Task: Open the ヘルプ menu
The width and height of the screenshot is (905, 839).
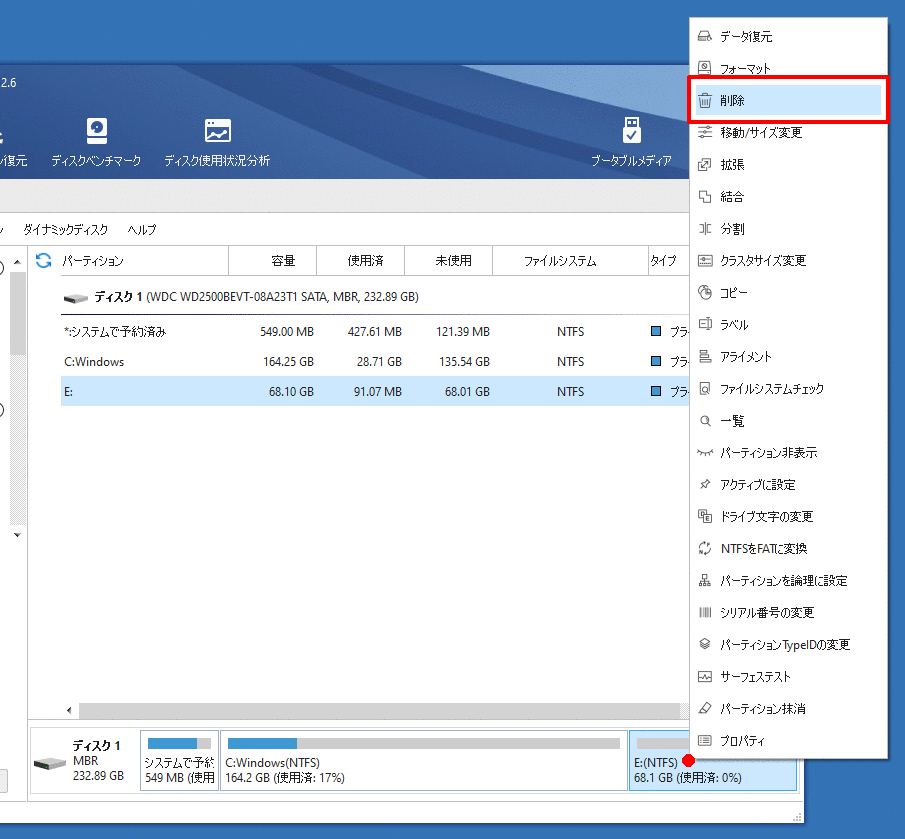Action: point(142,229)
